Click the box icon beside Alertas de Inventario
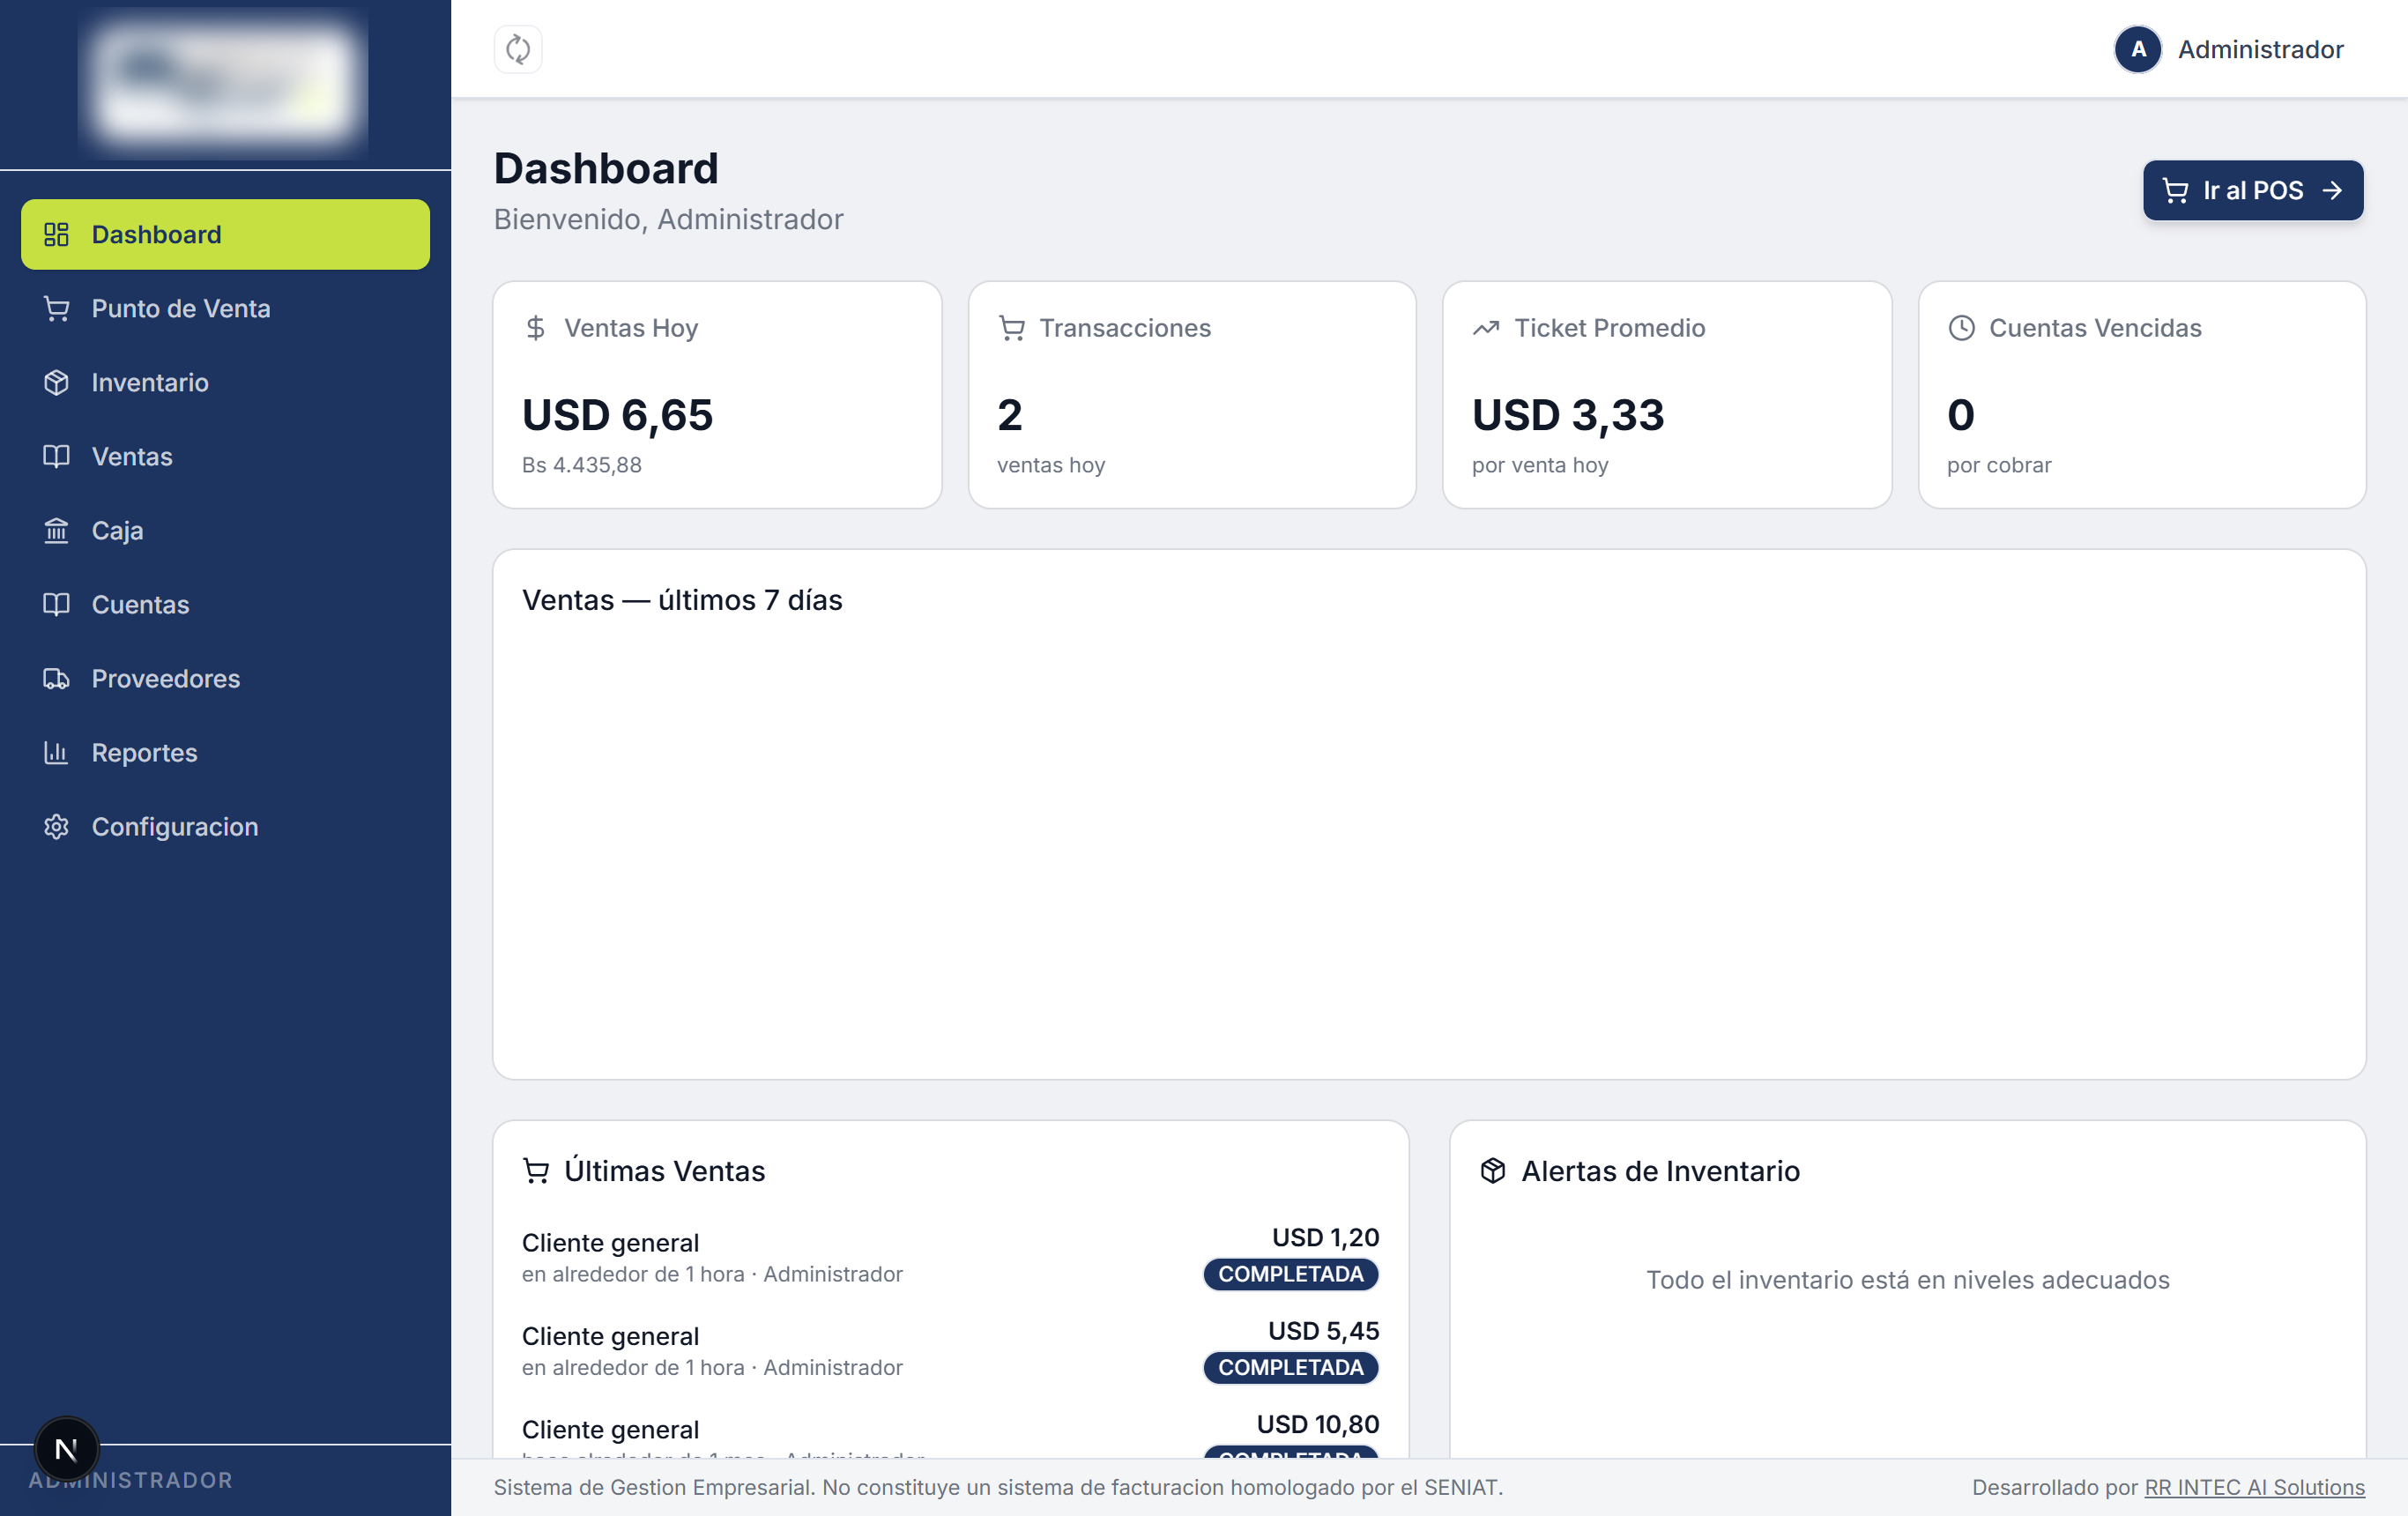This screenshot has width=2408, height=1516. pos(1492,1170)
